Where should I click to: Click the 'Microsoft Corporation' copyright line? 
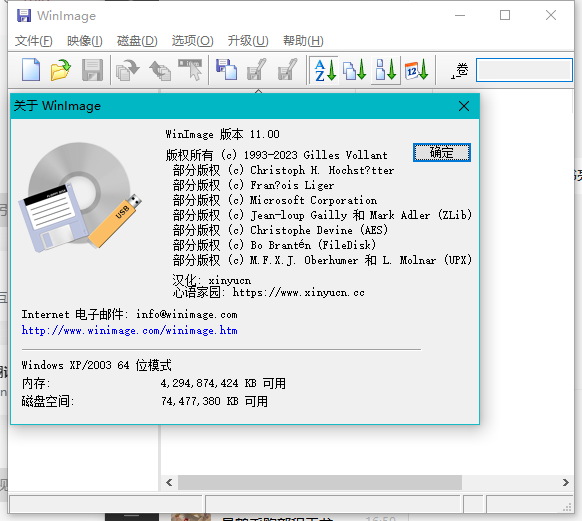pyautogui.click(x=275, y=200)
